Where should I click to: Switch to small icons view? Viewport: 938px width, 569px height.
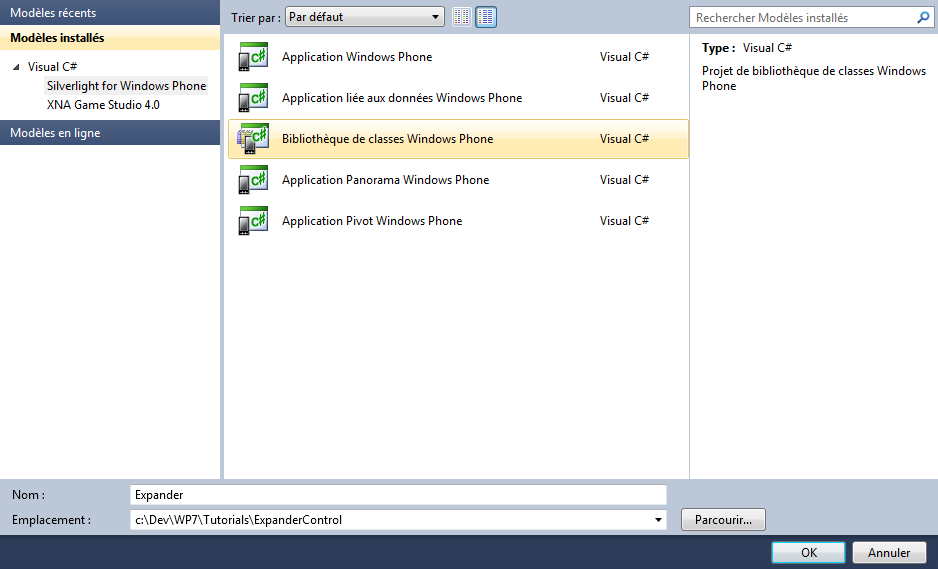click(x=461, y=17)
